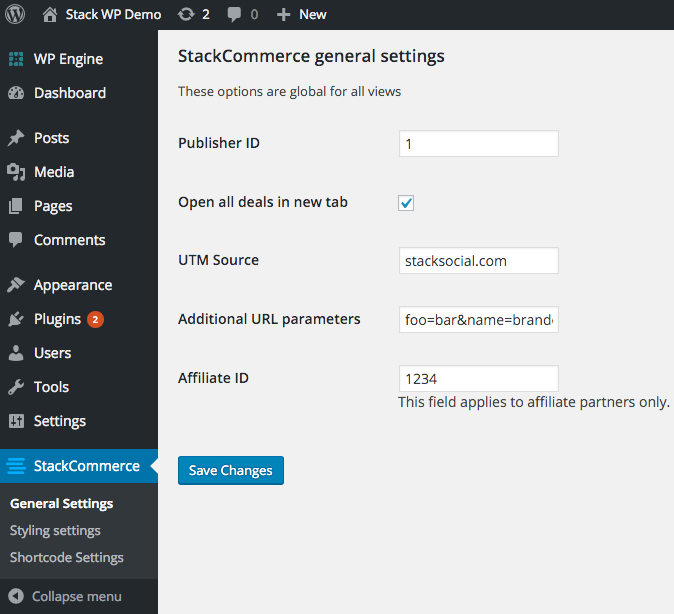Click the comments count 0 in admin bar
The image size is (674, 614).
pyautogui.click(x=254, y=15)
